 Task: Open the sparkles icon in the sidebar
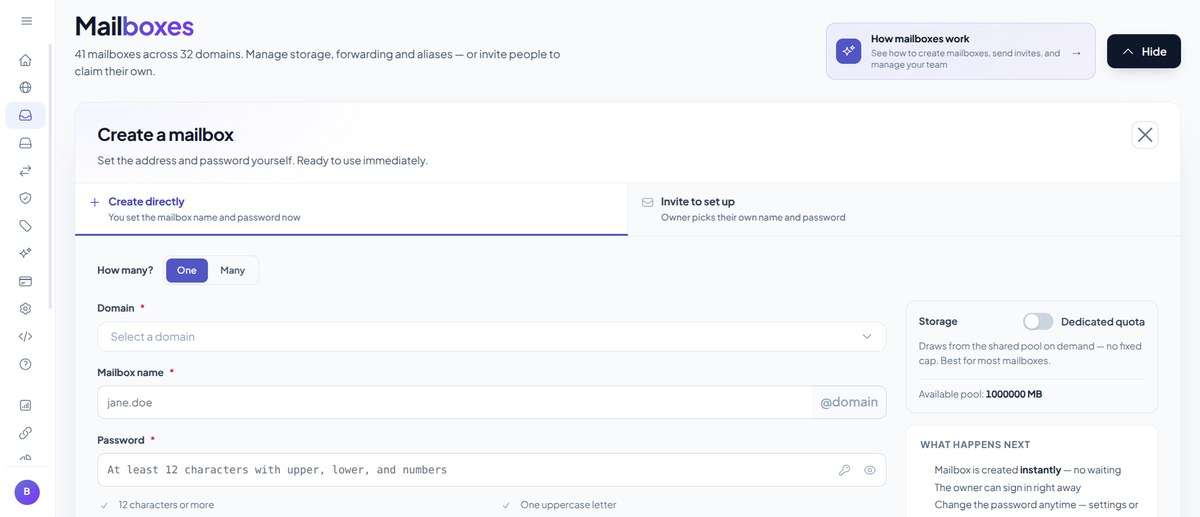[x=26, y=253]
